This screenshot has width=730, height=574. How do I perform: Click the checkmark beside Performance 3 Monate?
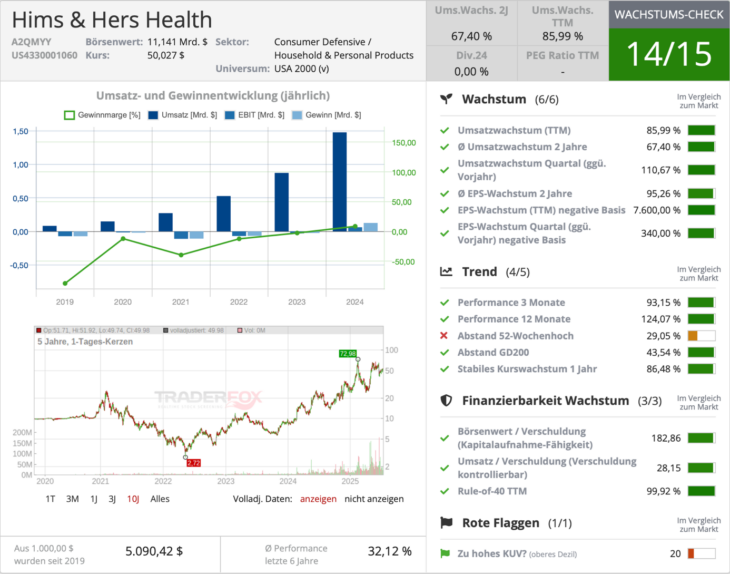click(x=445, y=303)
